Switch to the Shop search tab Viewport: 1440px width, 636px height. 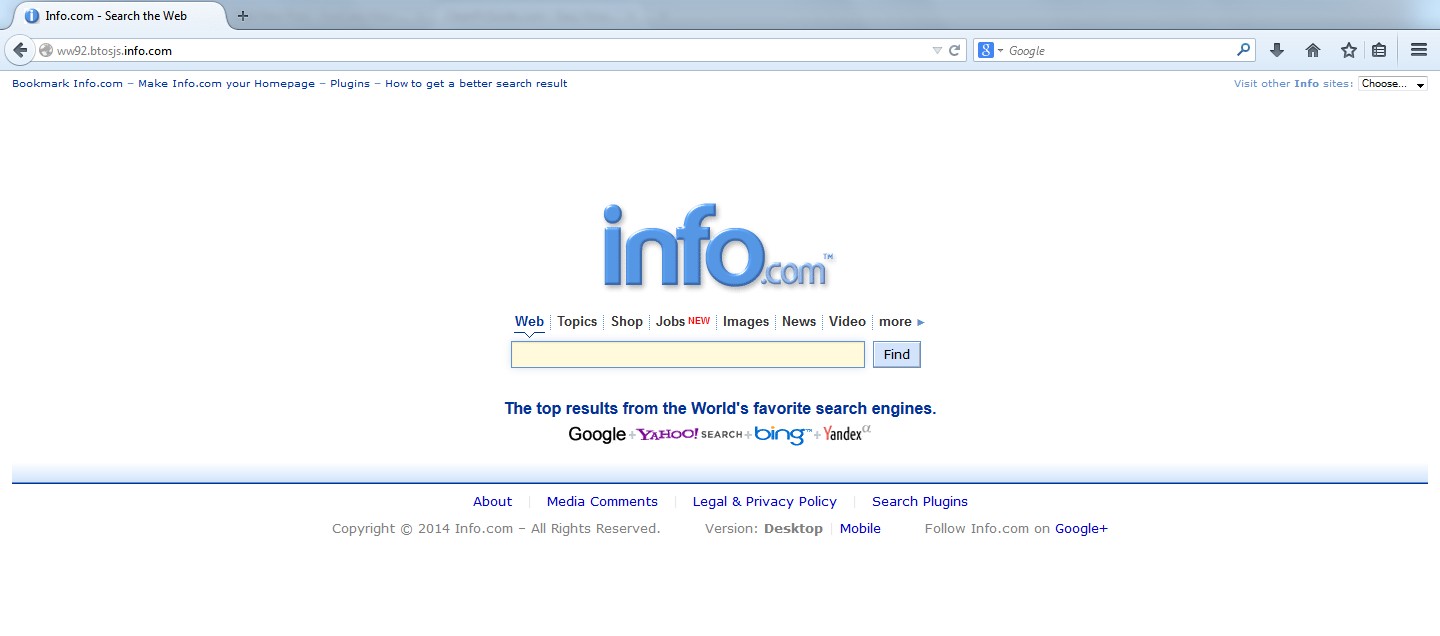(627, 322)
